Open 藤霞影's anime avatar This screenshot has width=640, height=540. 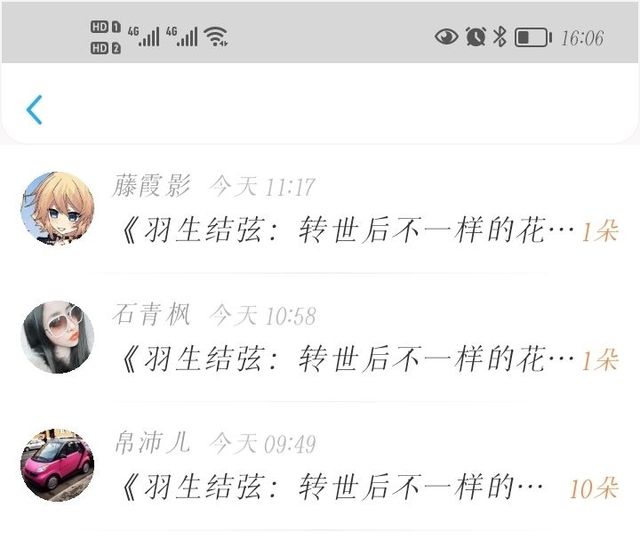58,208
